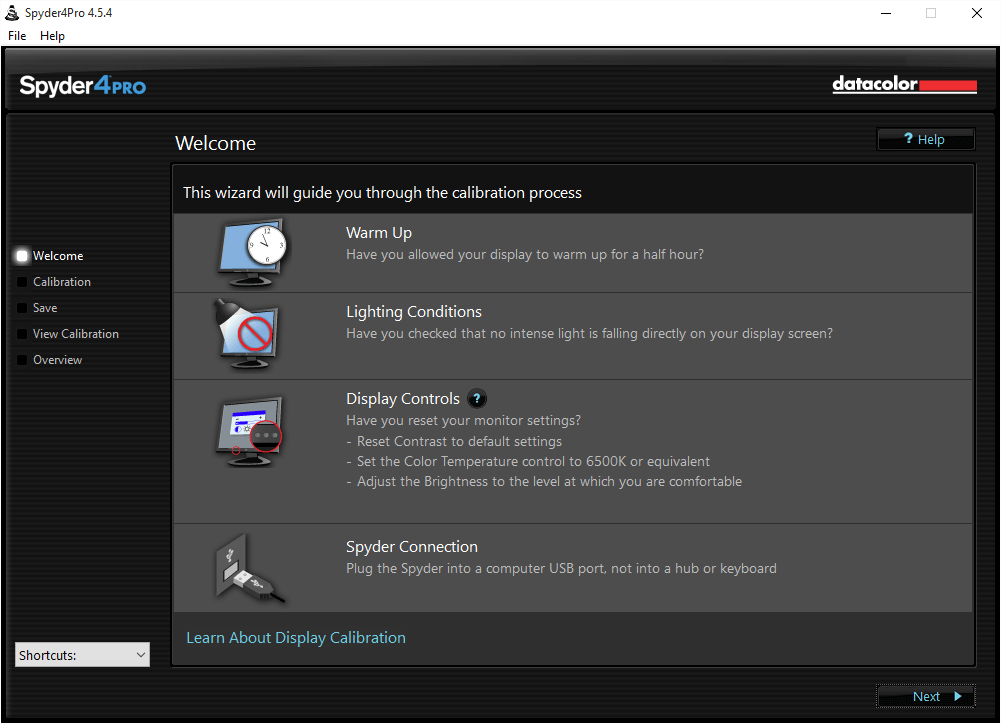
Task: Click the Warm Up monitor clock icon
Action: [252, 253]
